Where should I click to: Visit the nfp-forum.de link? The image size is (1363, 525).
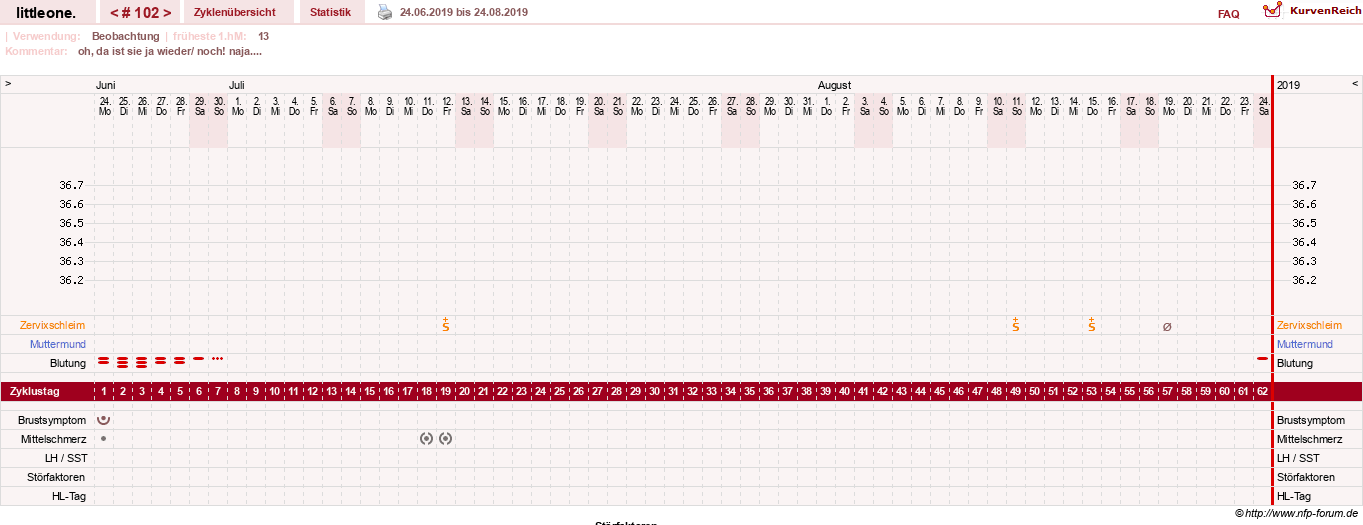click(1301, 513)
